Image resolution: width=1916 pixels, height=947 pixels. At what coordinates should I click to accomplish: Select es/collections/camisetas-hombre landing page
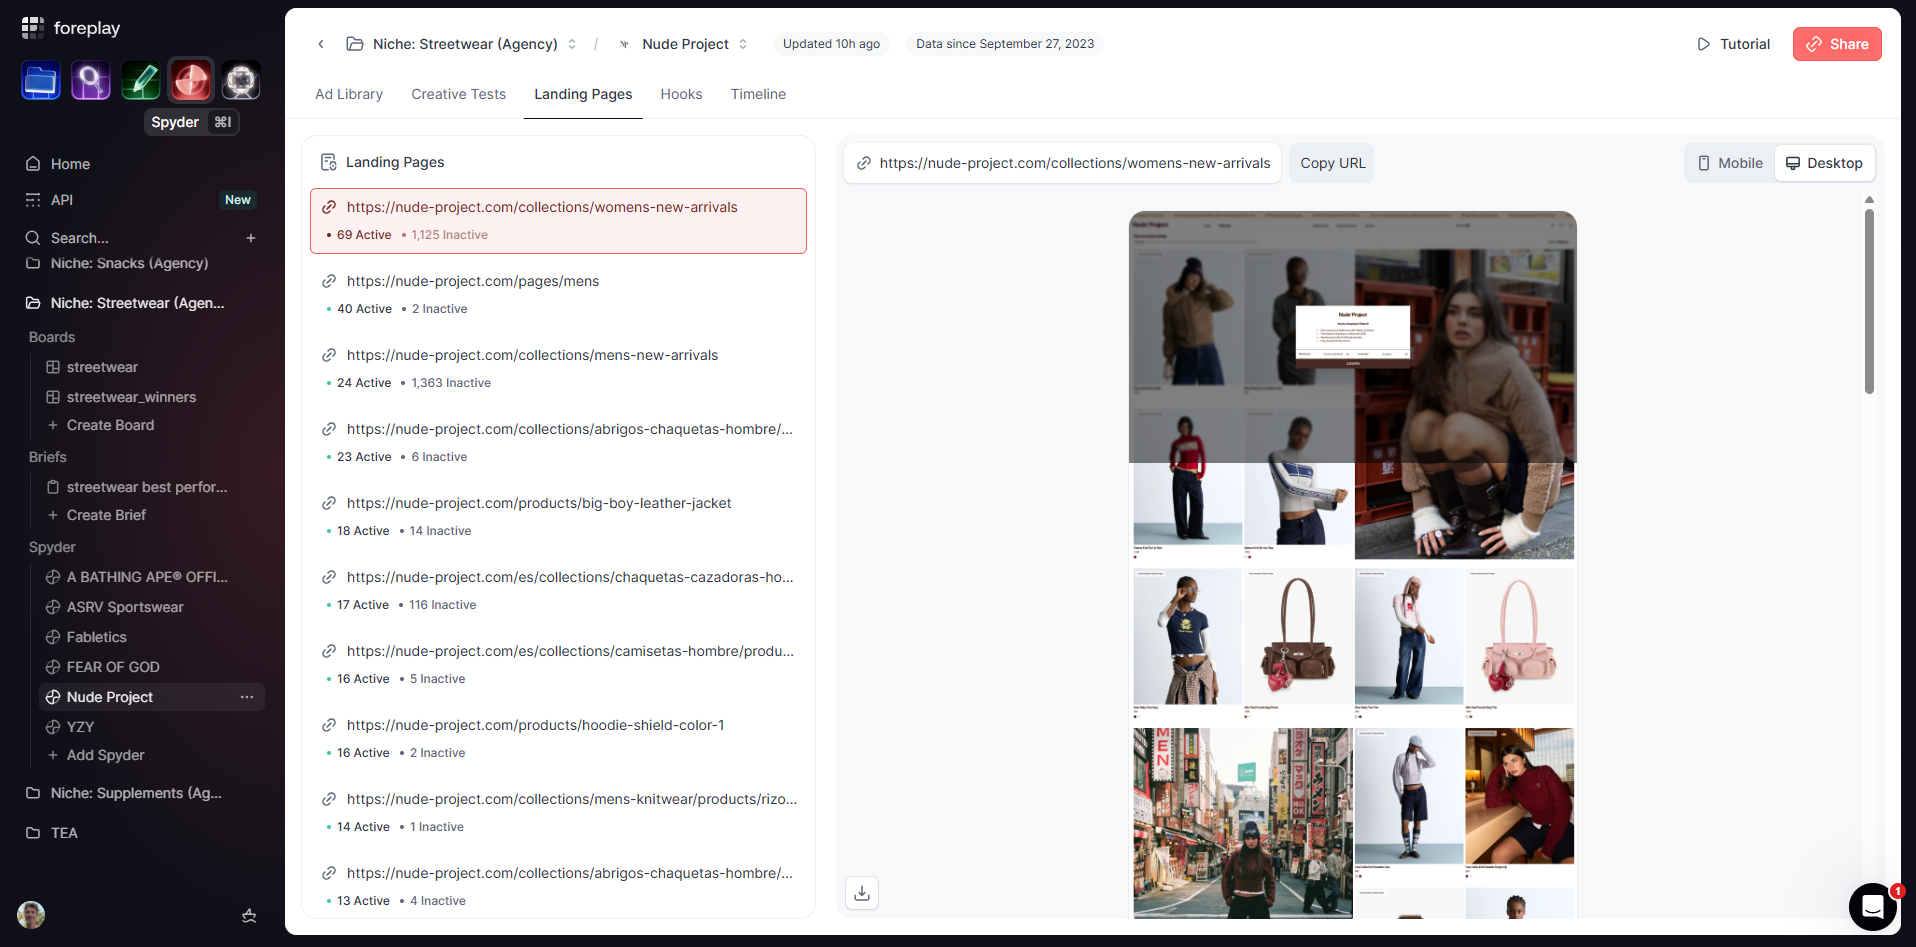pos(558,665)
